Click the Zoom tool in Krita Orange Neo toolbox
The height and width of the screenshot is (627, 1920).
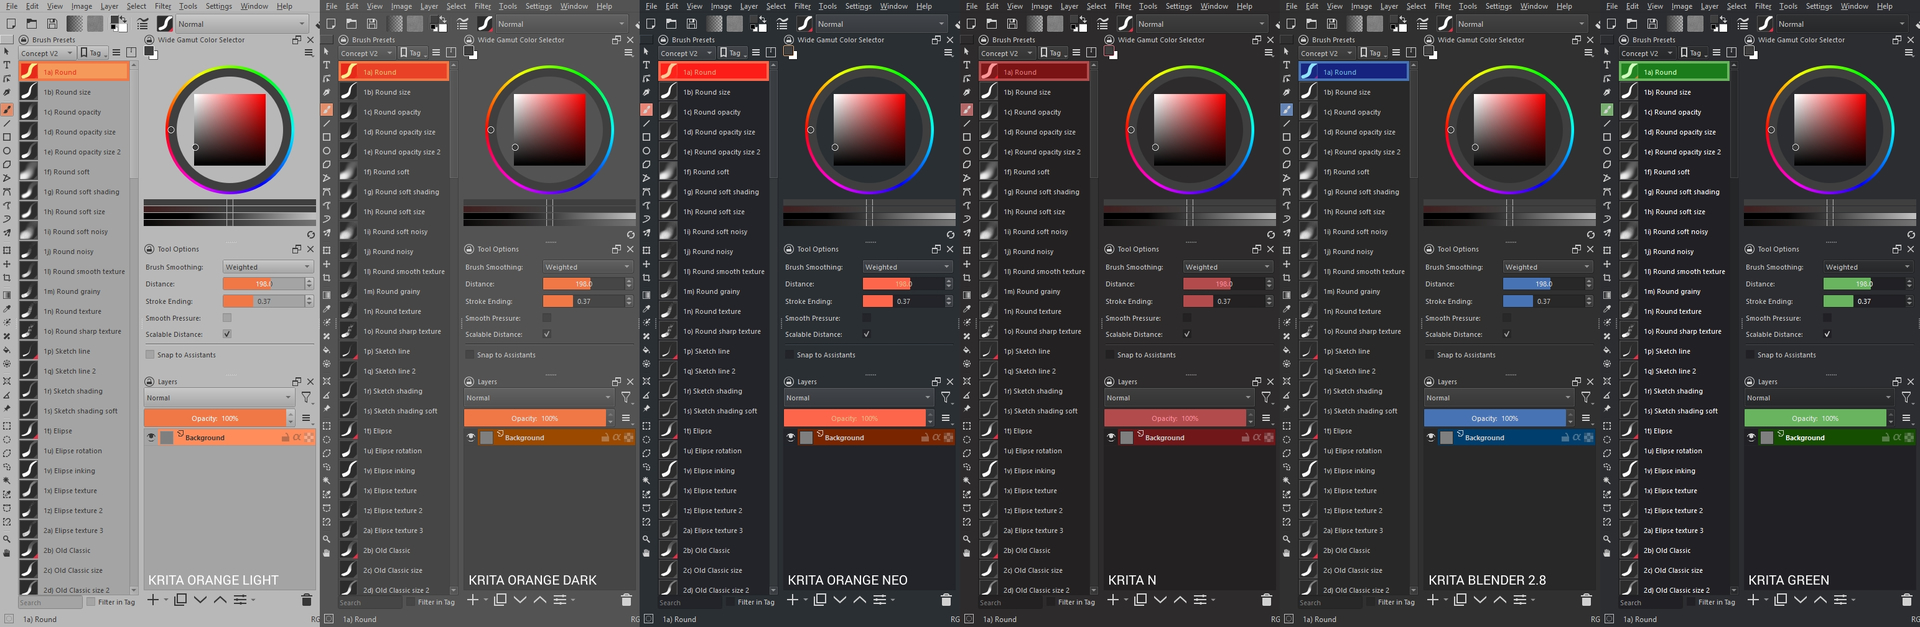(x=647, y=539)
